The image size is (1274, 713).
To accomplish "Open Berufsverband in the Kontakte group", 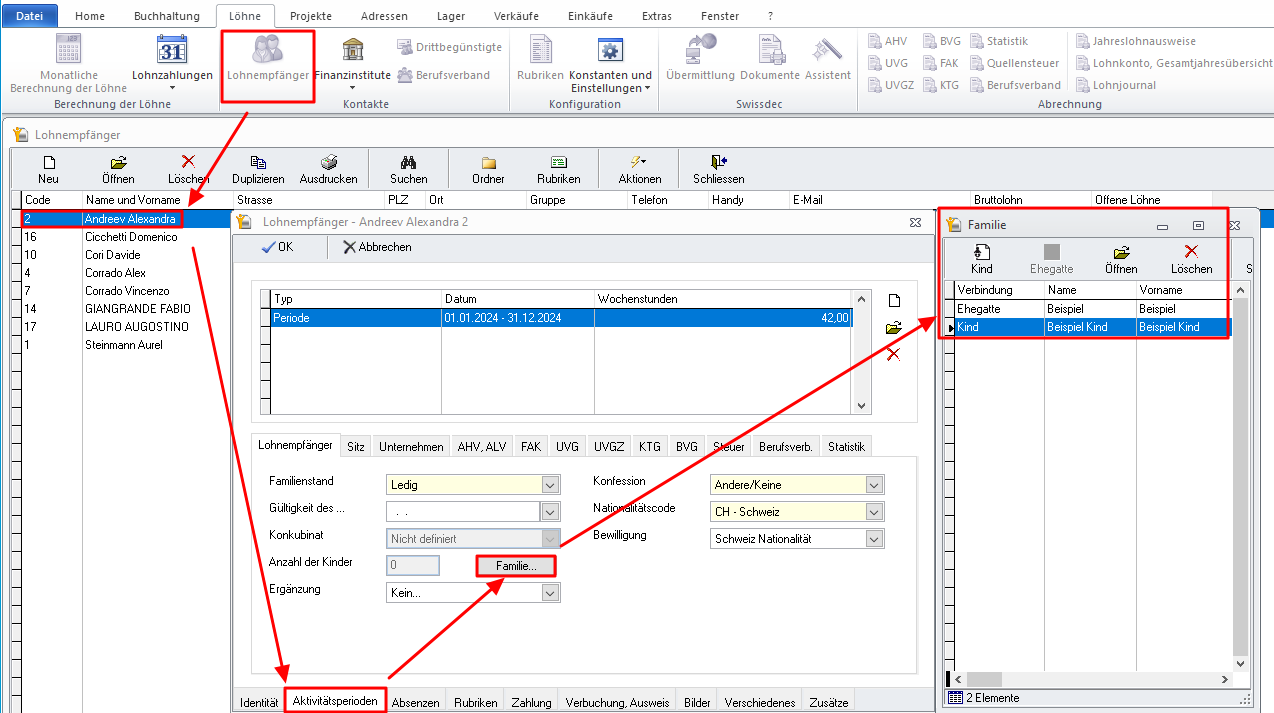I will [443, 75].
